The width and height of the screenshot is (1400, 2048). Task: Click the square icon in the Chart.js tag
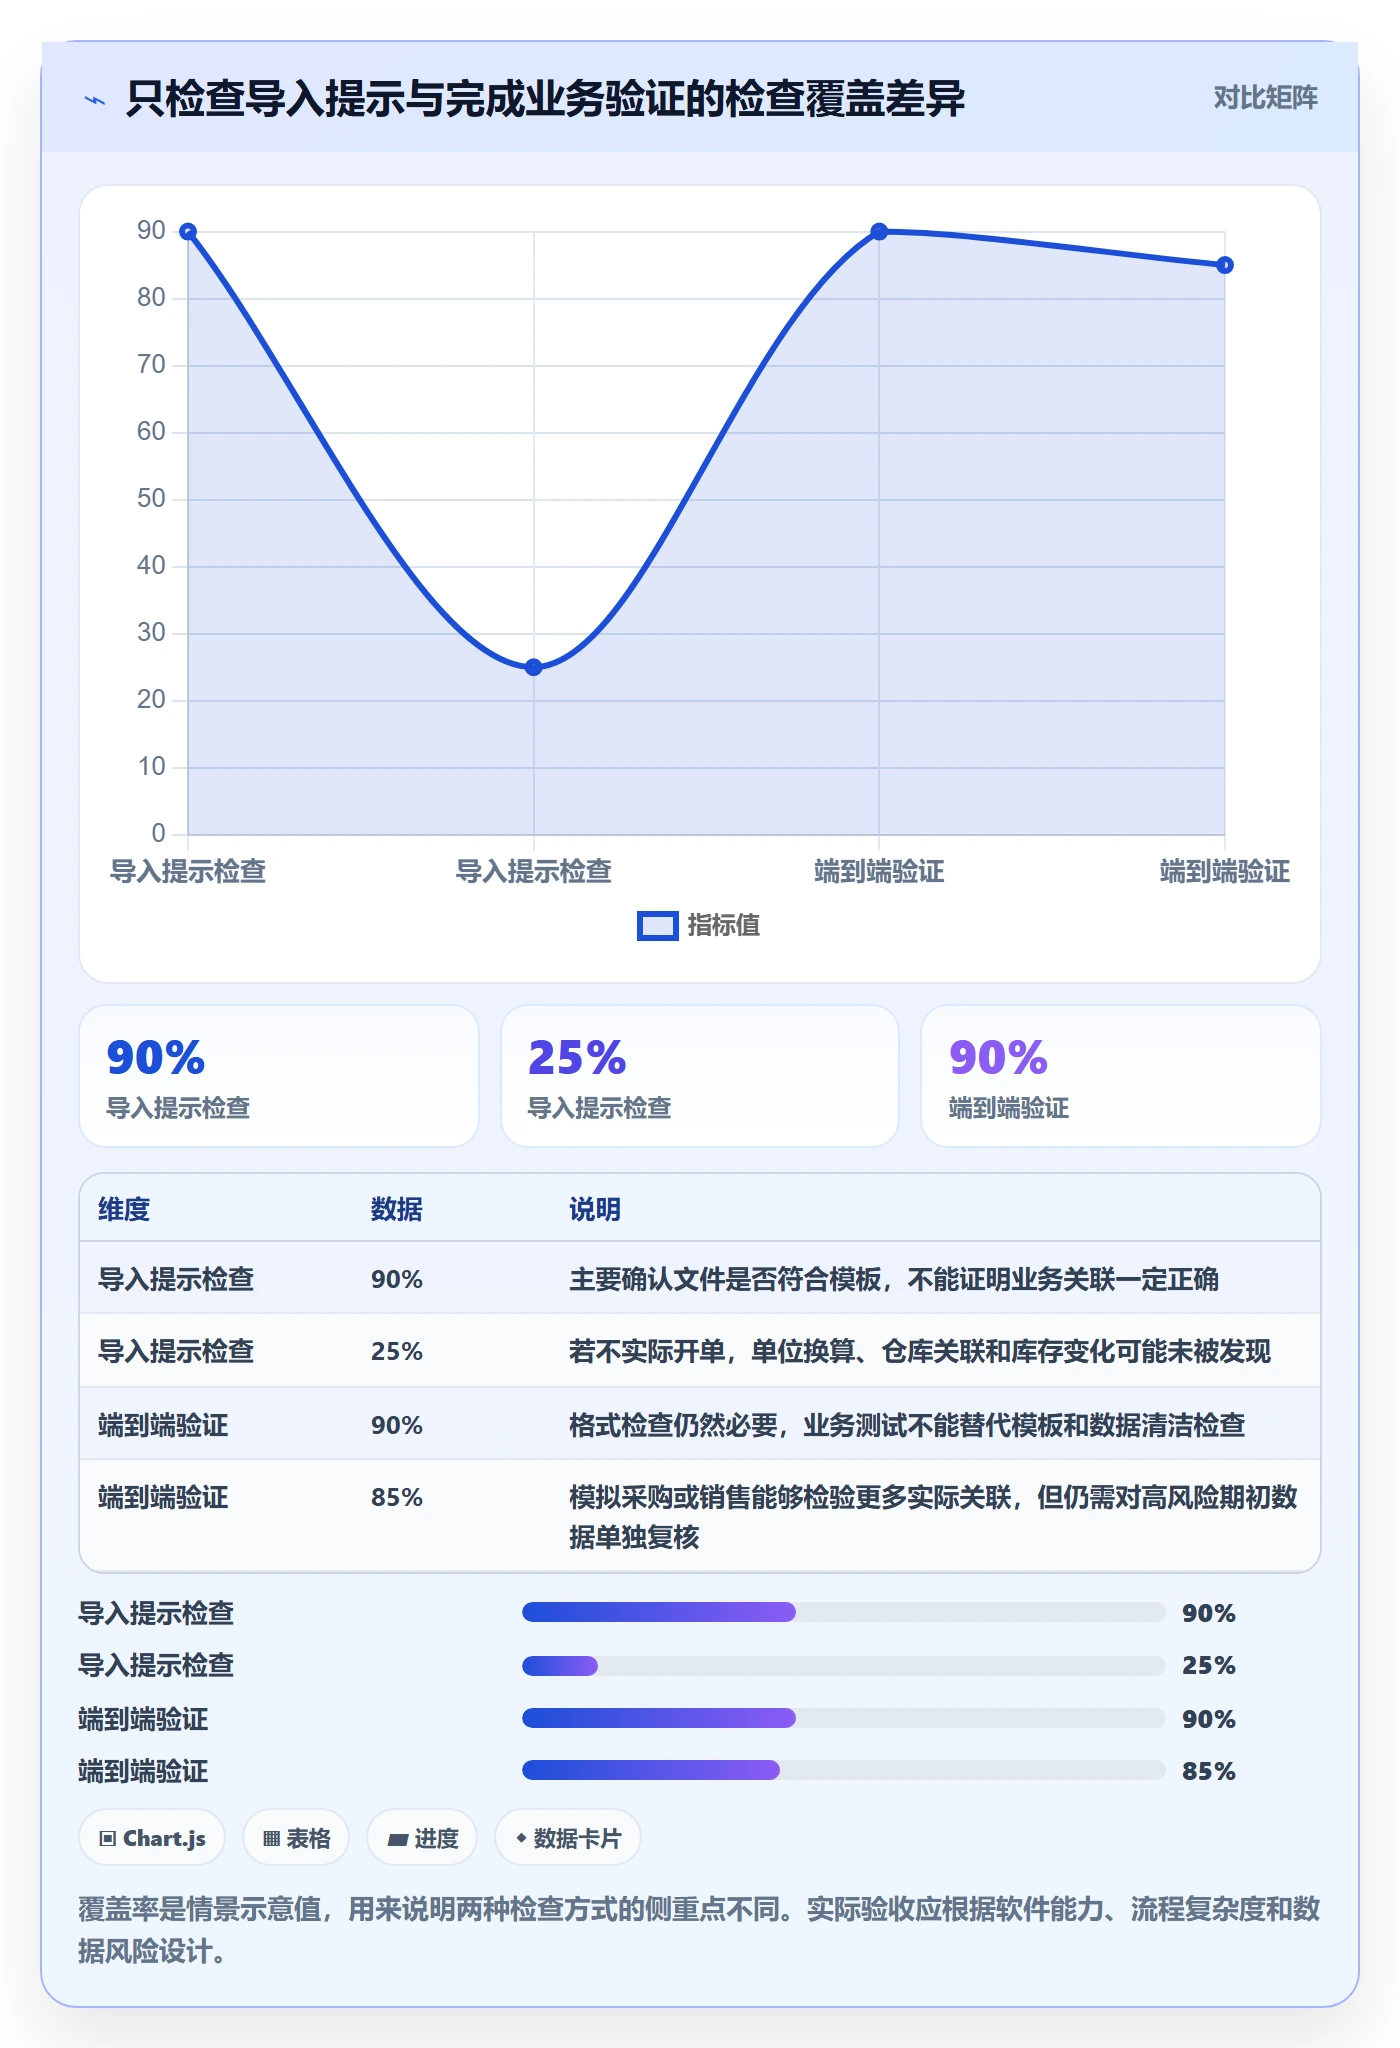tap(108, 1839)
